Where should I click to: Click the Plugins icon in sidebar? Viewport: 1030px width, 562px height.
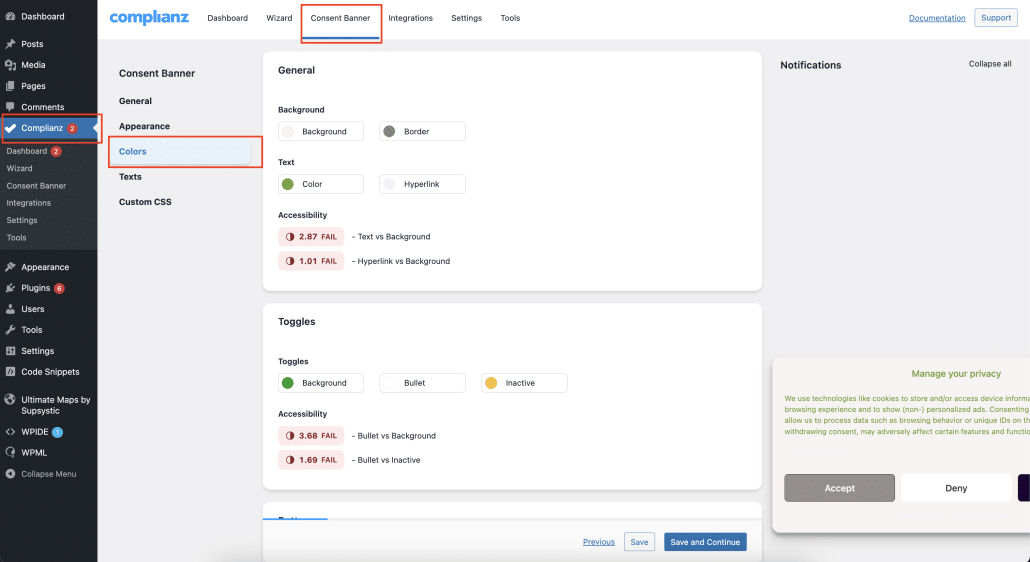(x=11, y=288)
